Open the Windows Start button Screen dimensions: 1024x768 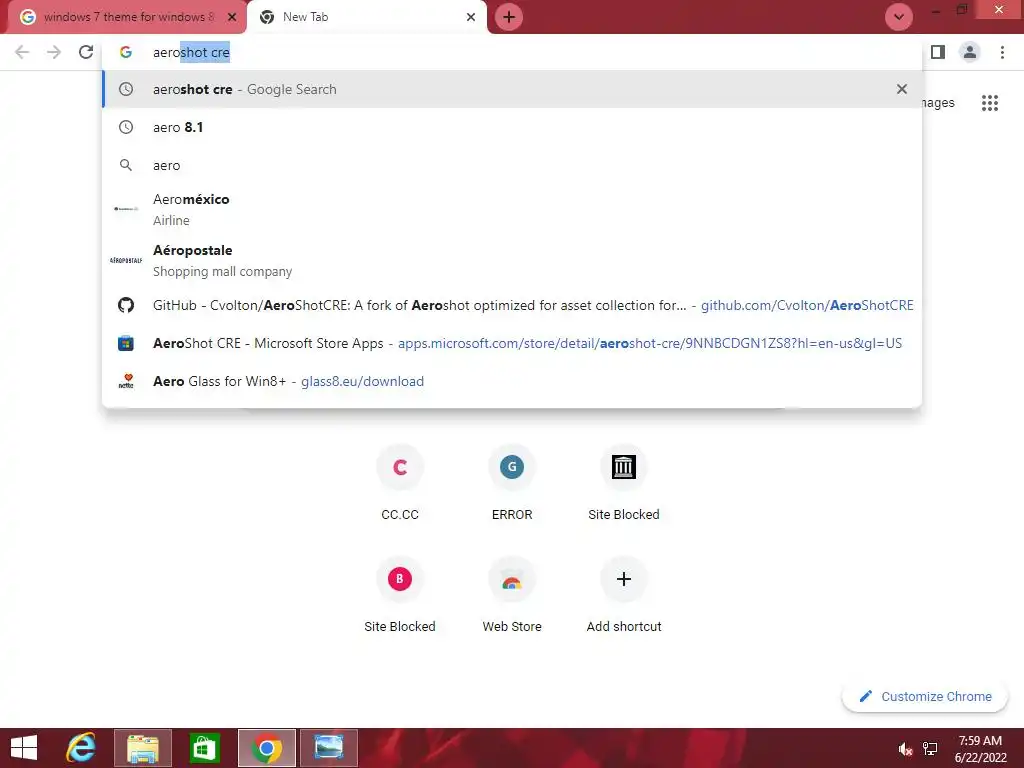click(24, 748)
